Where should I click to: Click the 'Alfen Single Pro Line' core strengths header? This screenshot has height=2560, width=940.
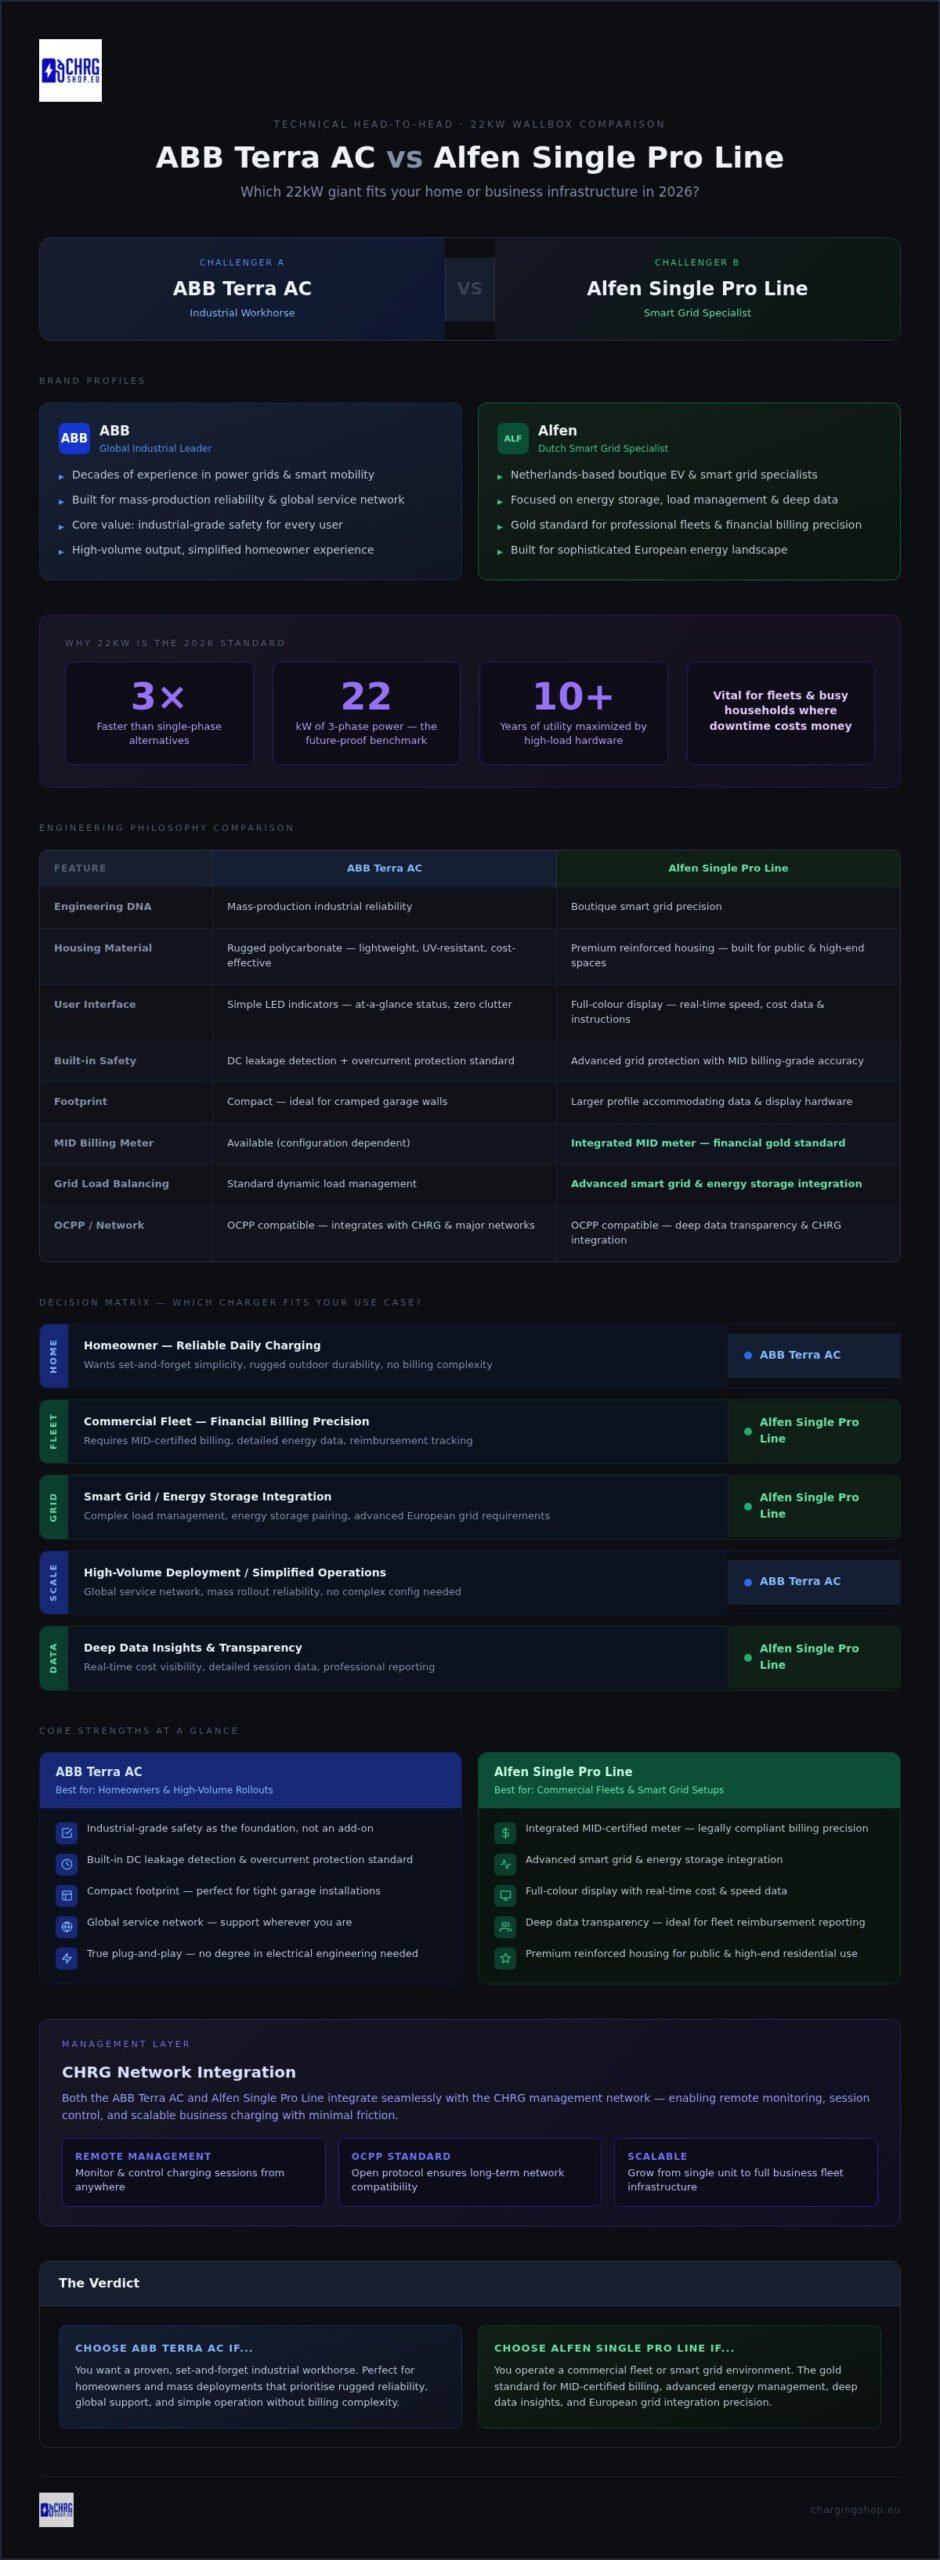coord(689,1780)
